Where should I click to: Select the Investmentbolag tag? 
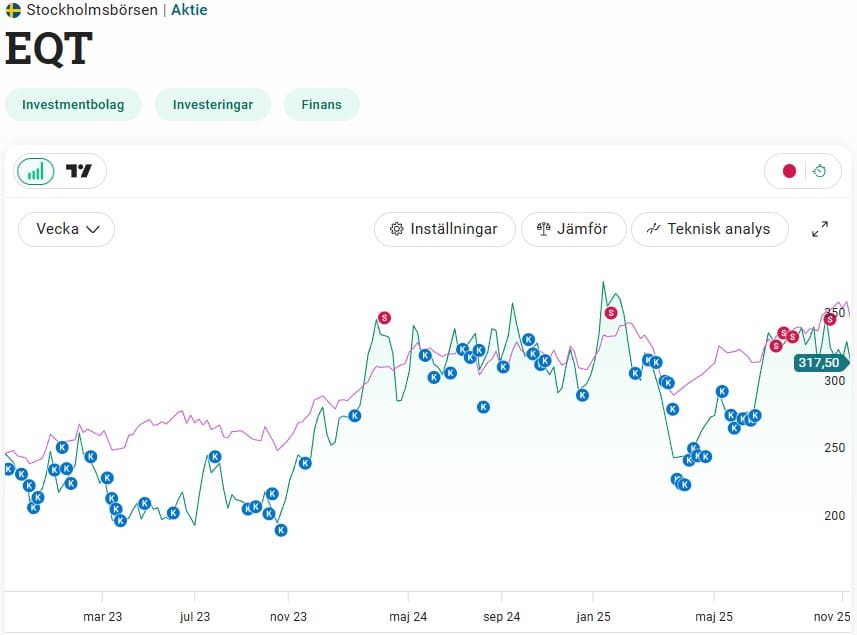tap(73, 104)
